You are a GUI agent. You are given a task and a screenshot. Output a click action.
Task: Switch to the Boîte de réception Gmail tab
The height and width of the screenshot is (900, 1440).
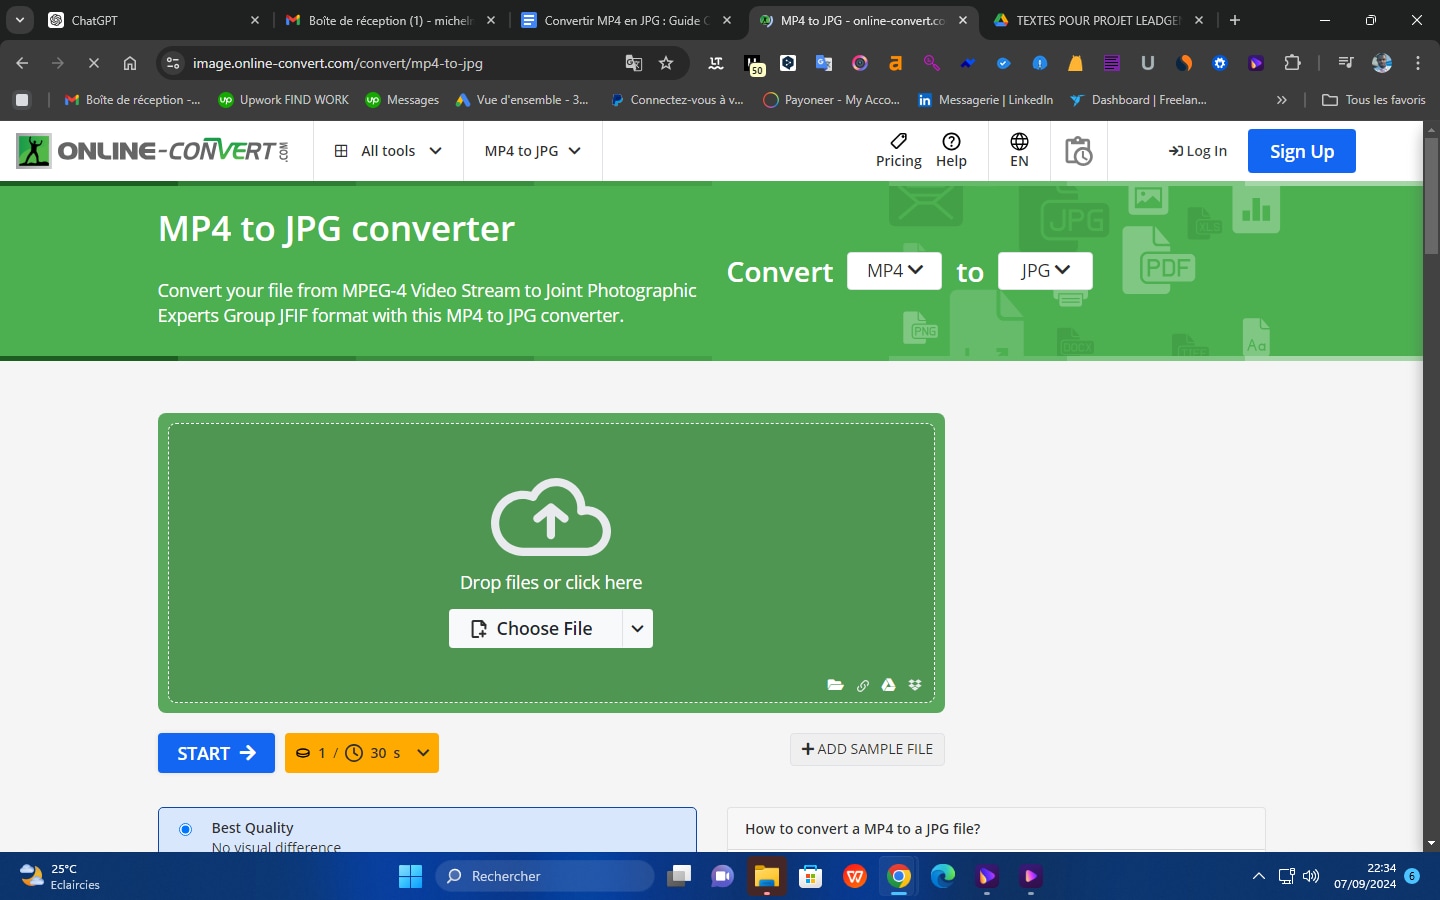[390, 20]
